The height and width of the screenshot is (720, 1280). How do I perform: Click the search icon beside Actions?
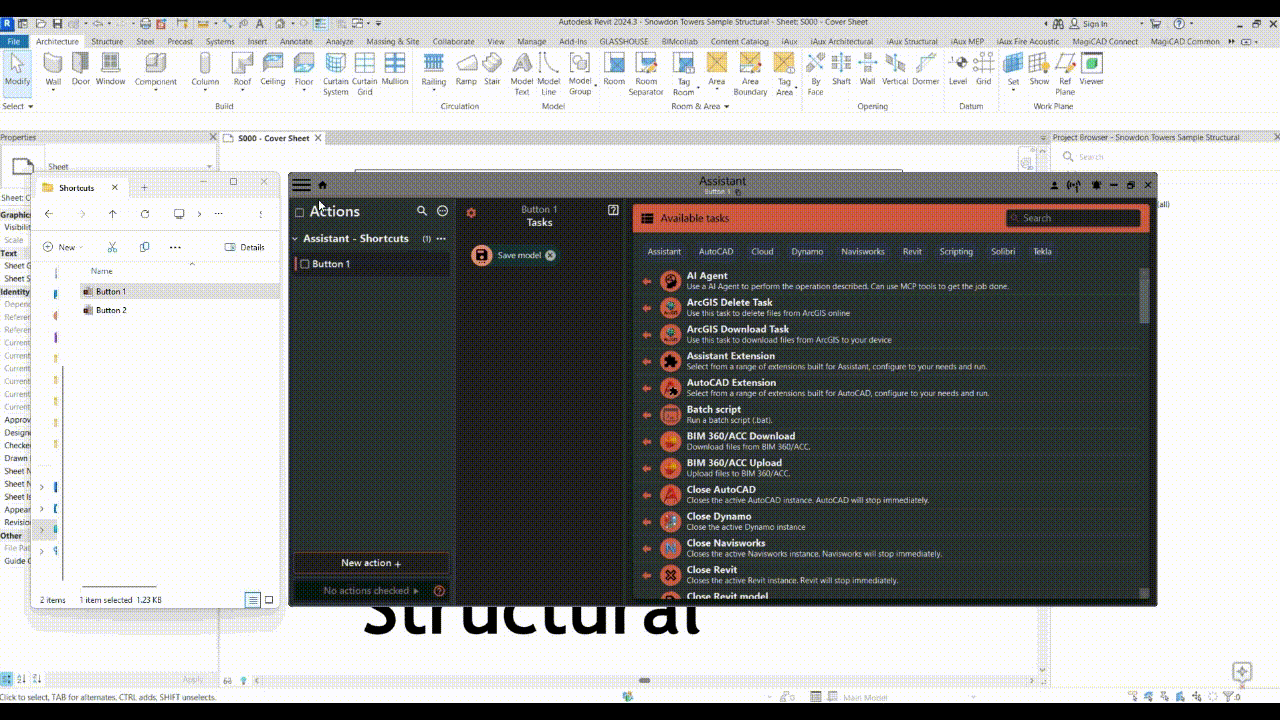[x=422, y=211]
